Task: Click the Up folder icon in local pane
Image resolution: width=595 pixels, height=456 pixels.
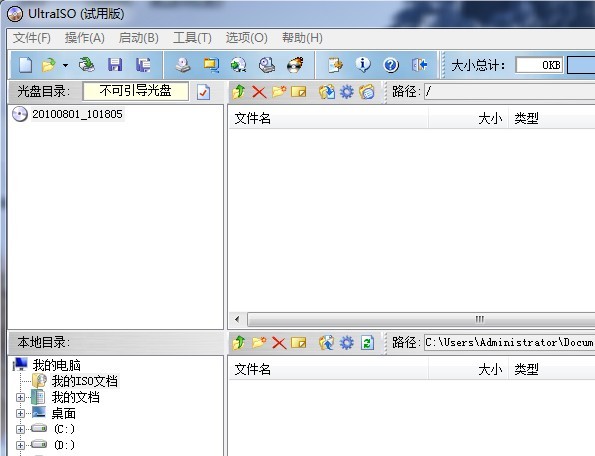Action: coord(239,343)
